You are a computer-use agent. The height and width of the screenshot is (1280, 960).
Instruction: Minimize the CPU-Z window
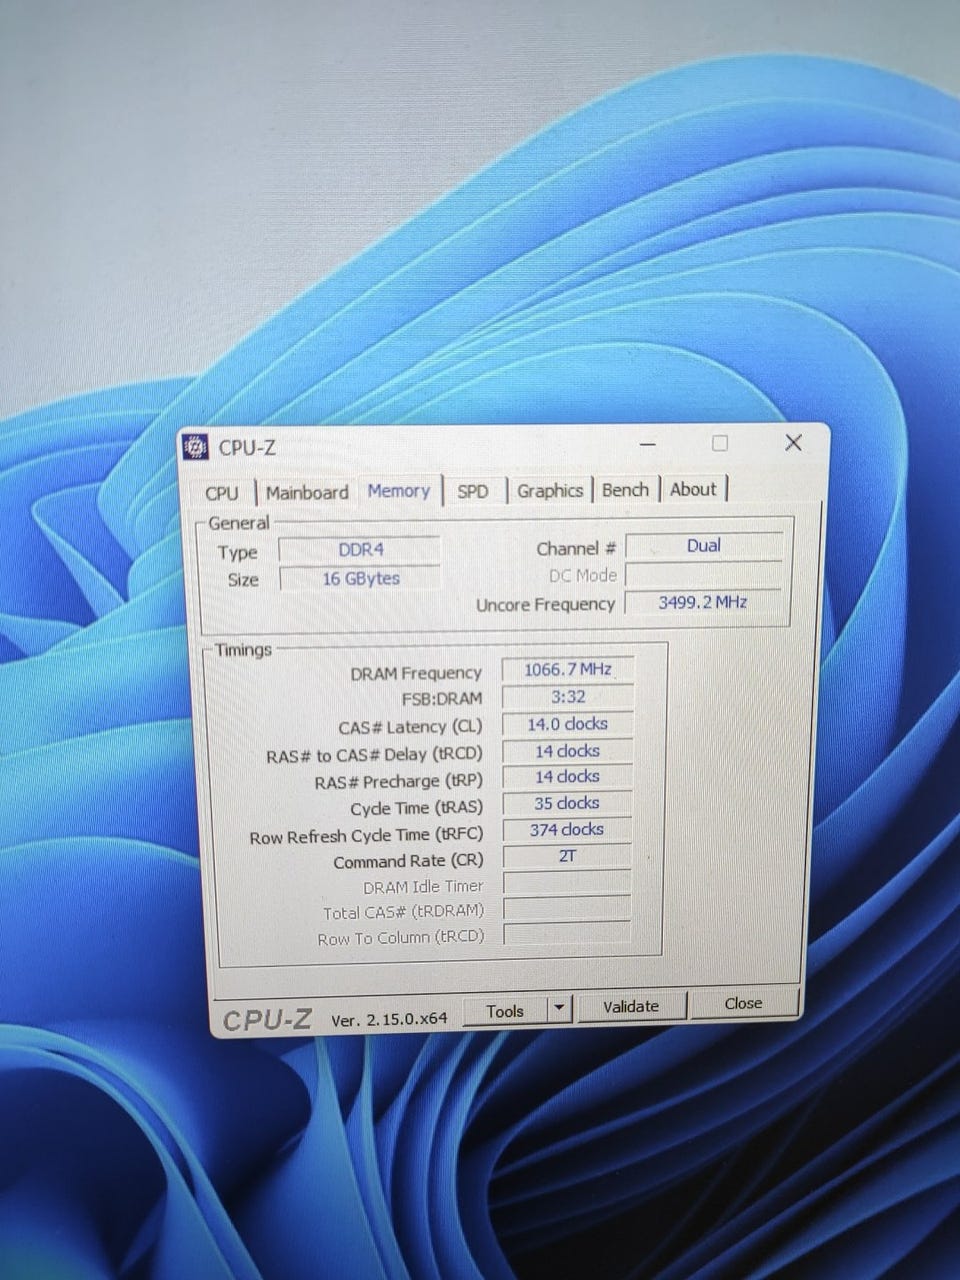pyautogui.click(x=649, y=444)
